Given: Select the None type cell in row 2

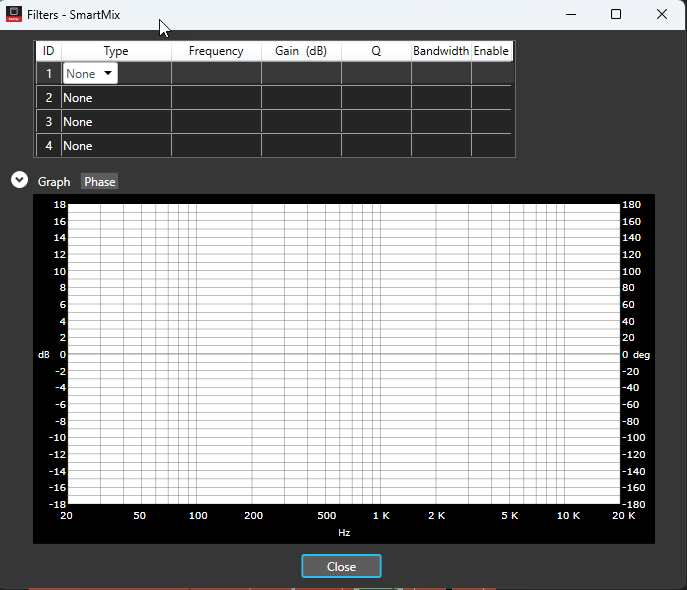Looking at the screenshot, I should coord(116,98).
